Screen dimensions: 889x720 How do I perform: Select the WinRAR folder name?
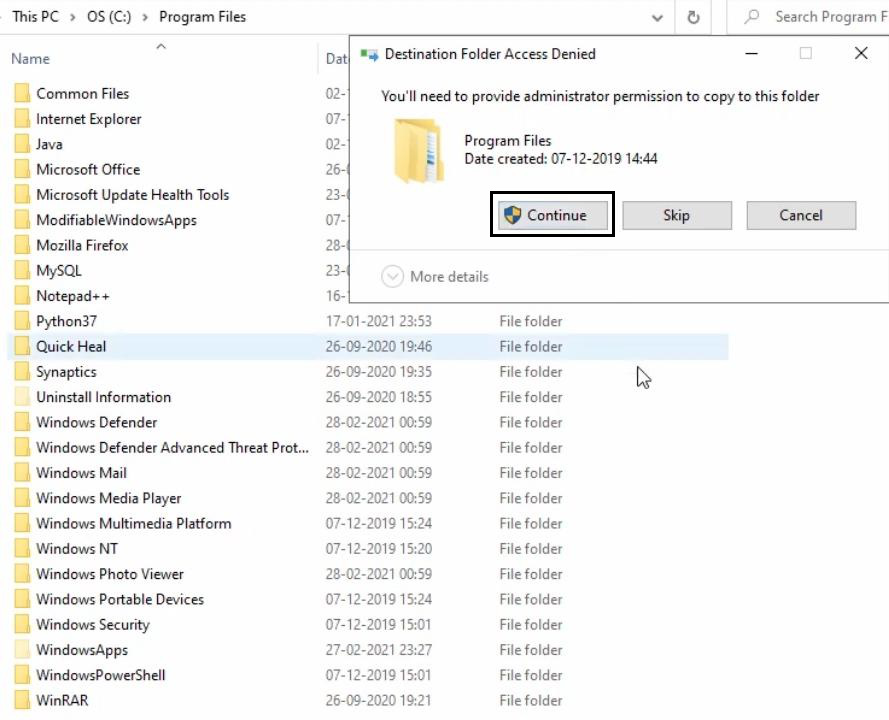62,700
